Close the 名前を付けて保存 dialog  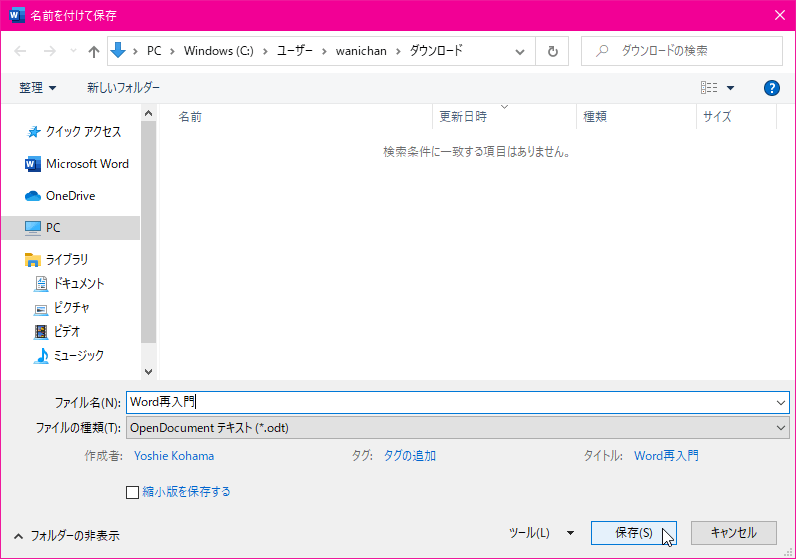[780, 15]
